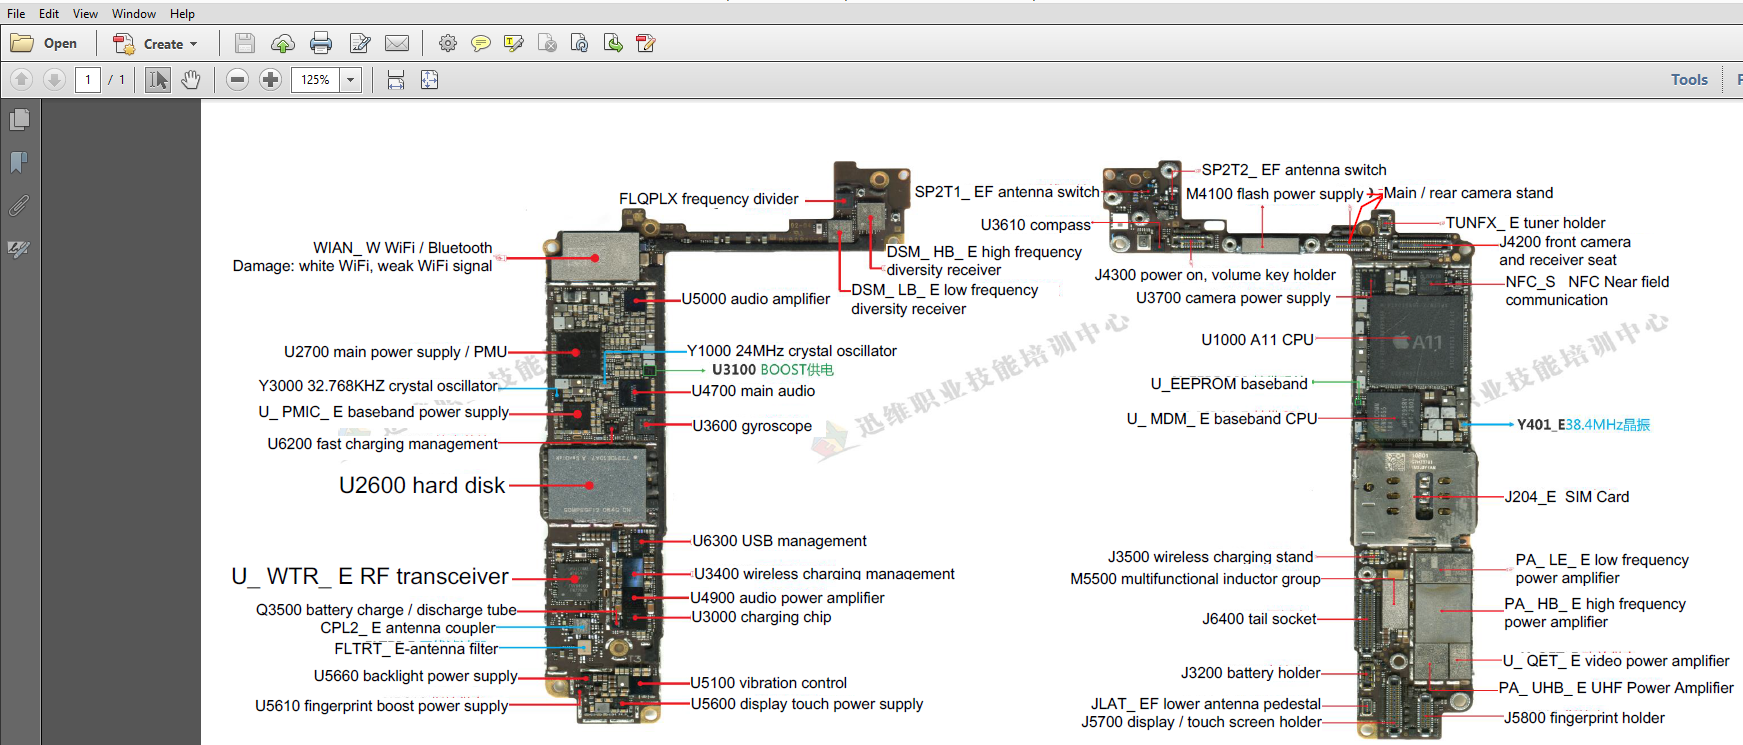The width and height of the screenshot is (1743, 745).
Task: Click the current page number field
Action: coord(88,80)
